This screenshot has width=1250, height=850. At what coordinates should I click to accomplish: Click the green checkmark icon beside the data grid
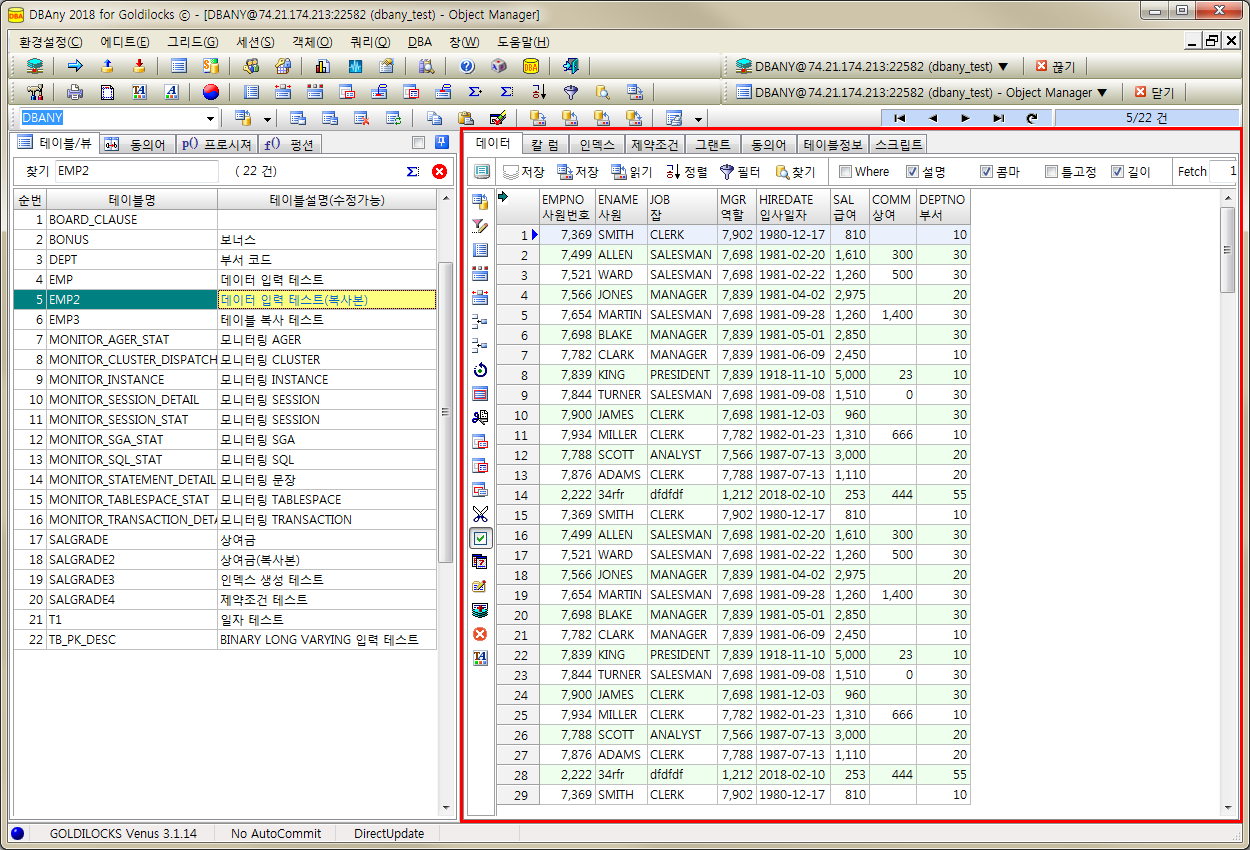point(480,538)
